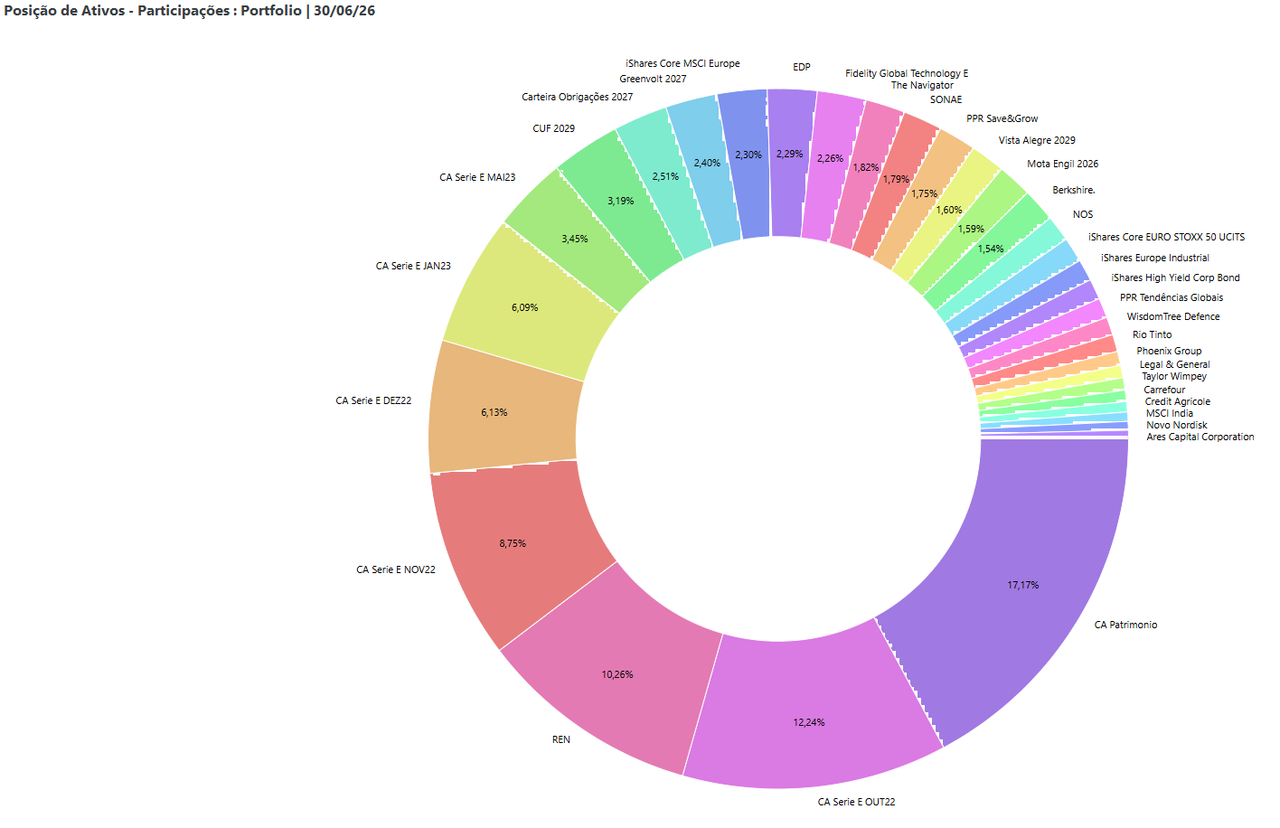1280x828 pixels.
Task: Select the Fidelity Global Technology E slice
Action: click(830, 160)
